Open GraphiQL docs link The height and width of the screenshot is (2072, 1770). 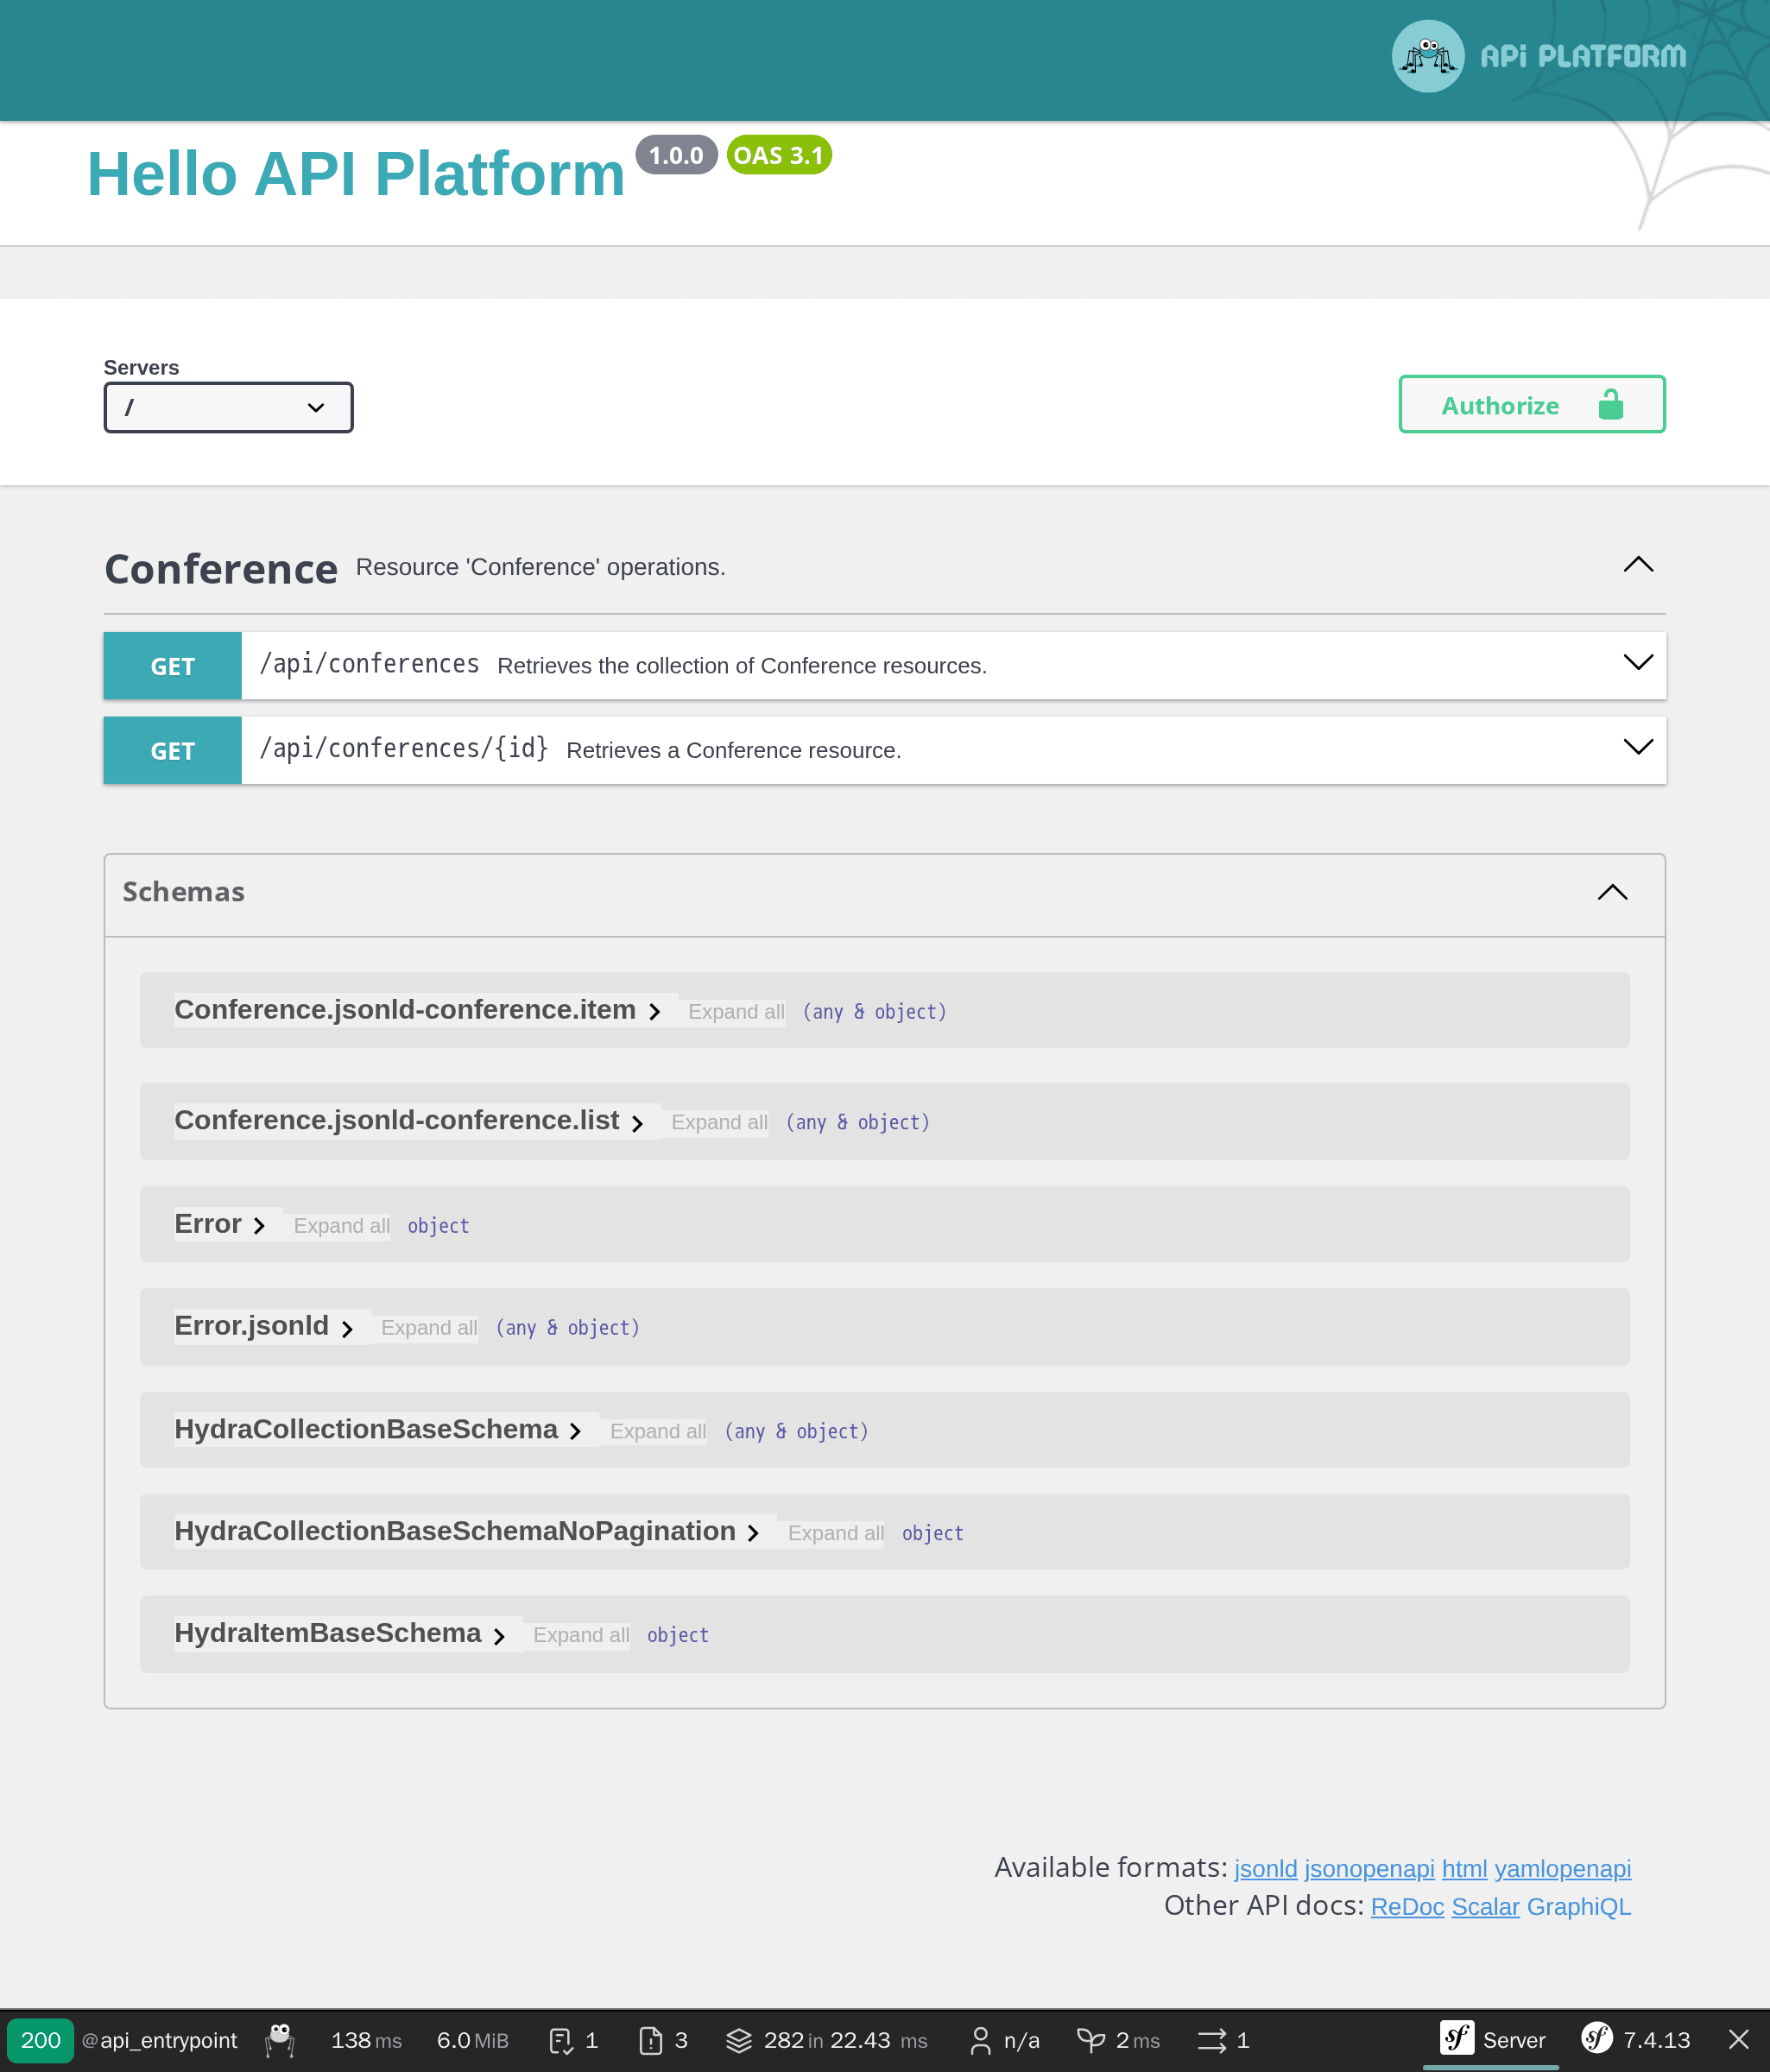pos(1578,1907)
